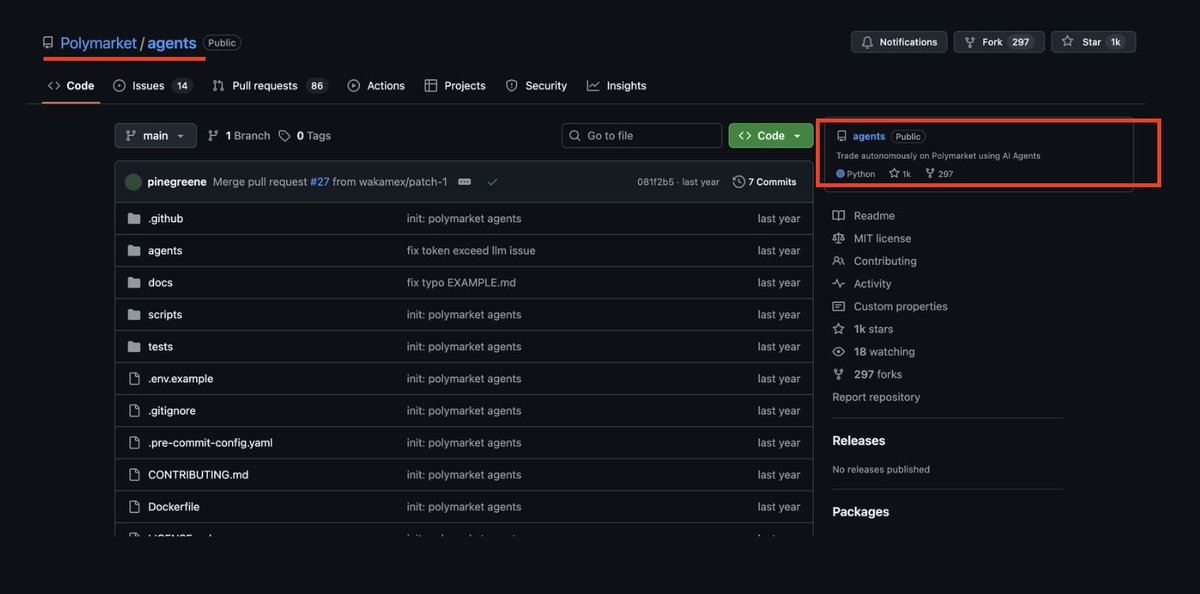Click agents link in repository card
The image size is (1200, 594).
869,136
